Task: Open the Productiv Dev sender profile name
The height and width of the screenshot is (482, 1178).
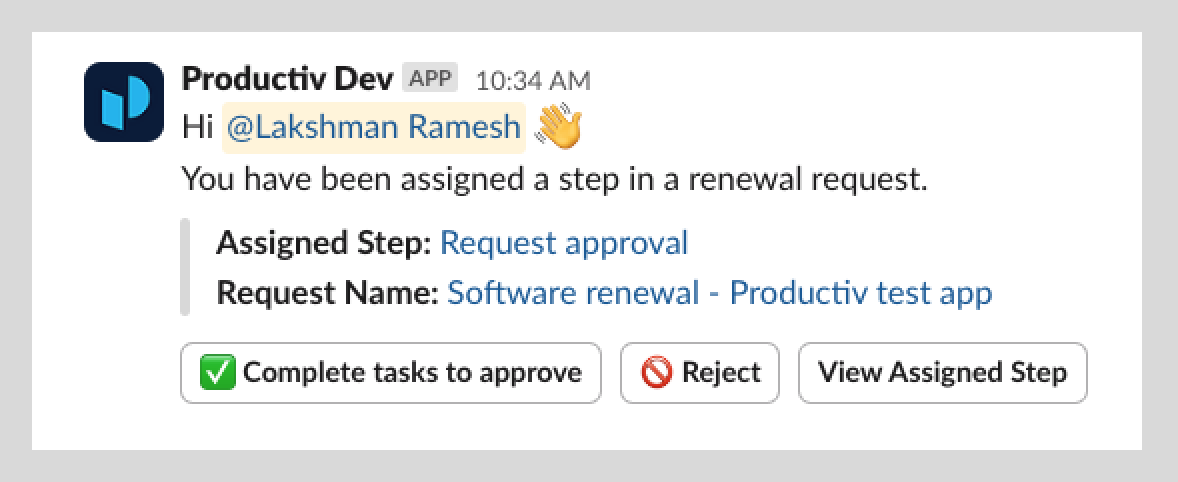Action: point(288,78)
